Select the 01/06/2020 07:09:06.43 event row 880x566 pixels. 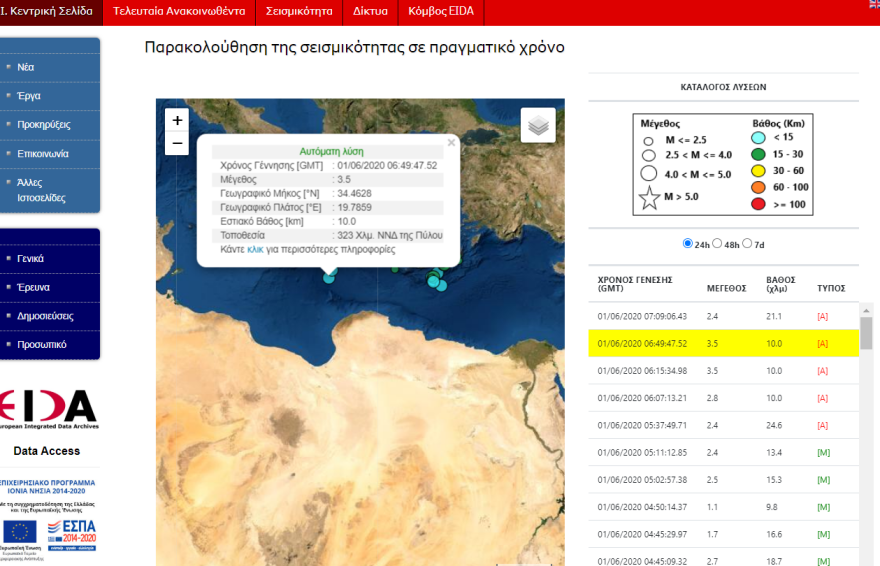coord(723,316)
